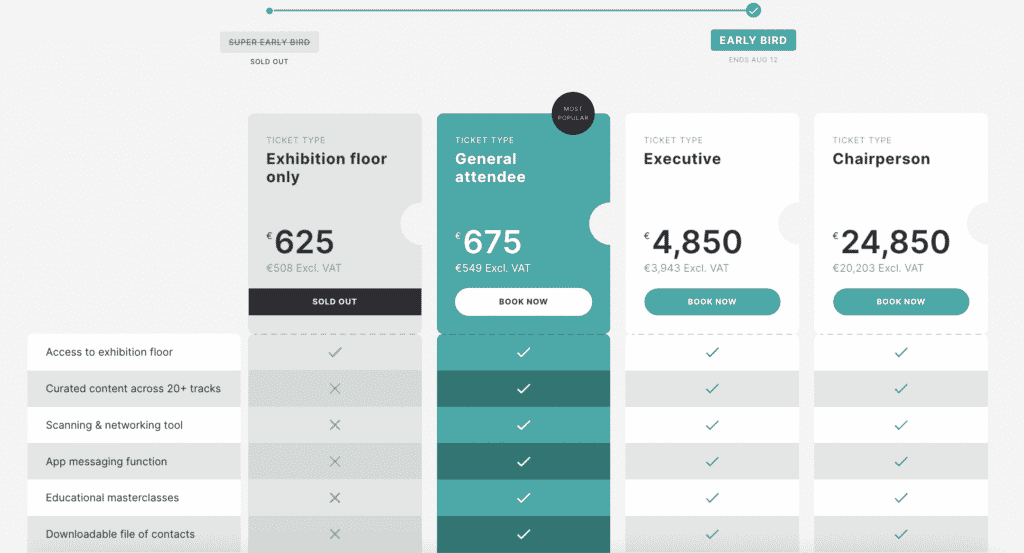Screen dimensions: 1024x553
Task: Click Exhibition floor only Downloadable contacts X icon
Action: click(335, 534)
